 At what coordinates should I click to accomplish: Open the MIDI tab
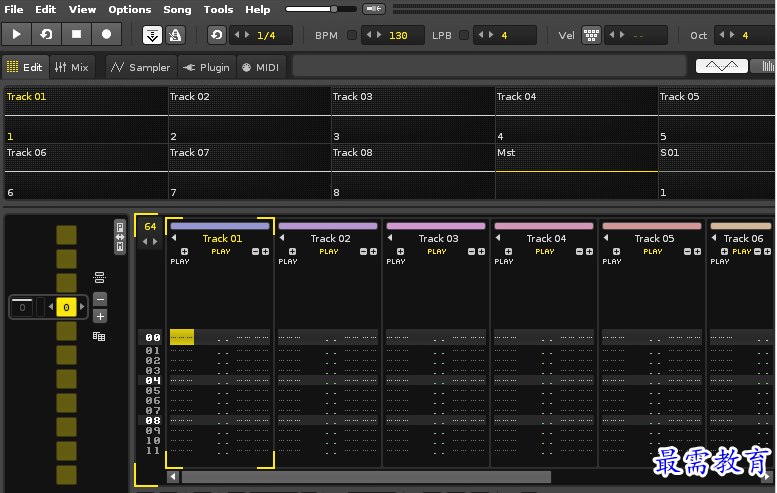click(261, 67)
